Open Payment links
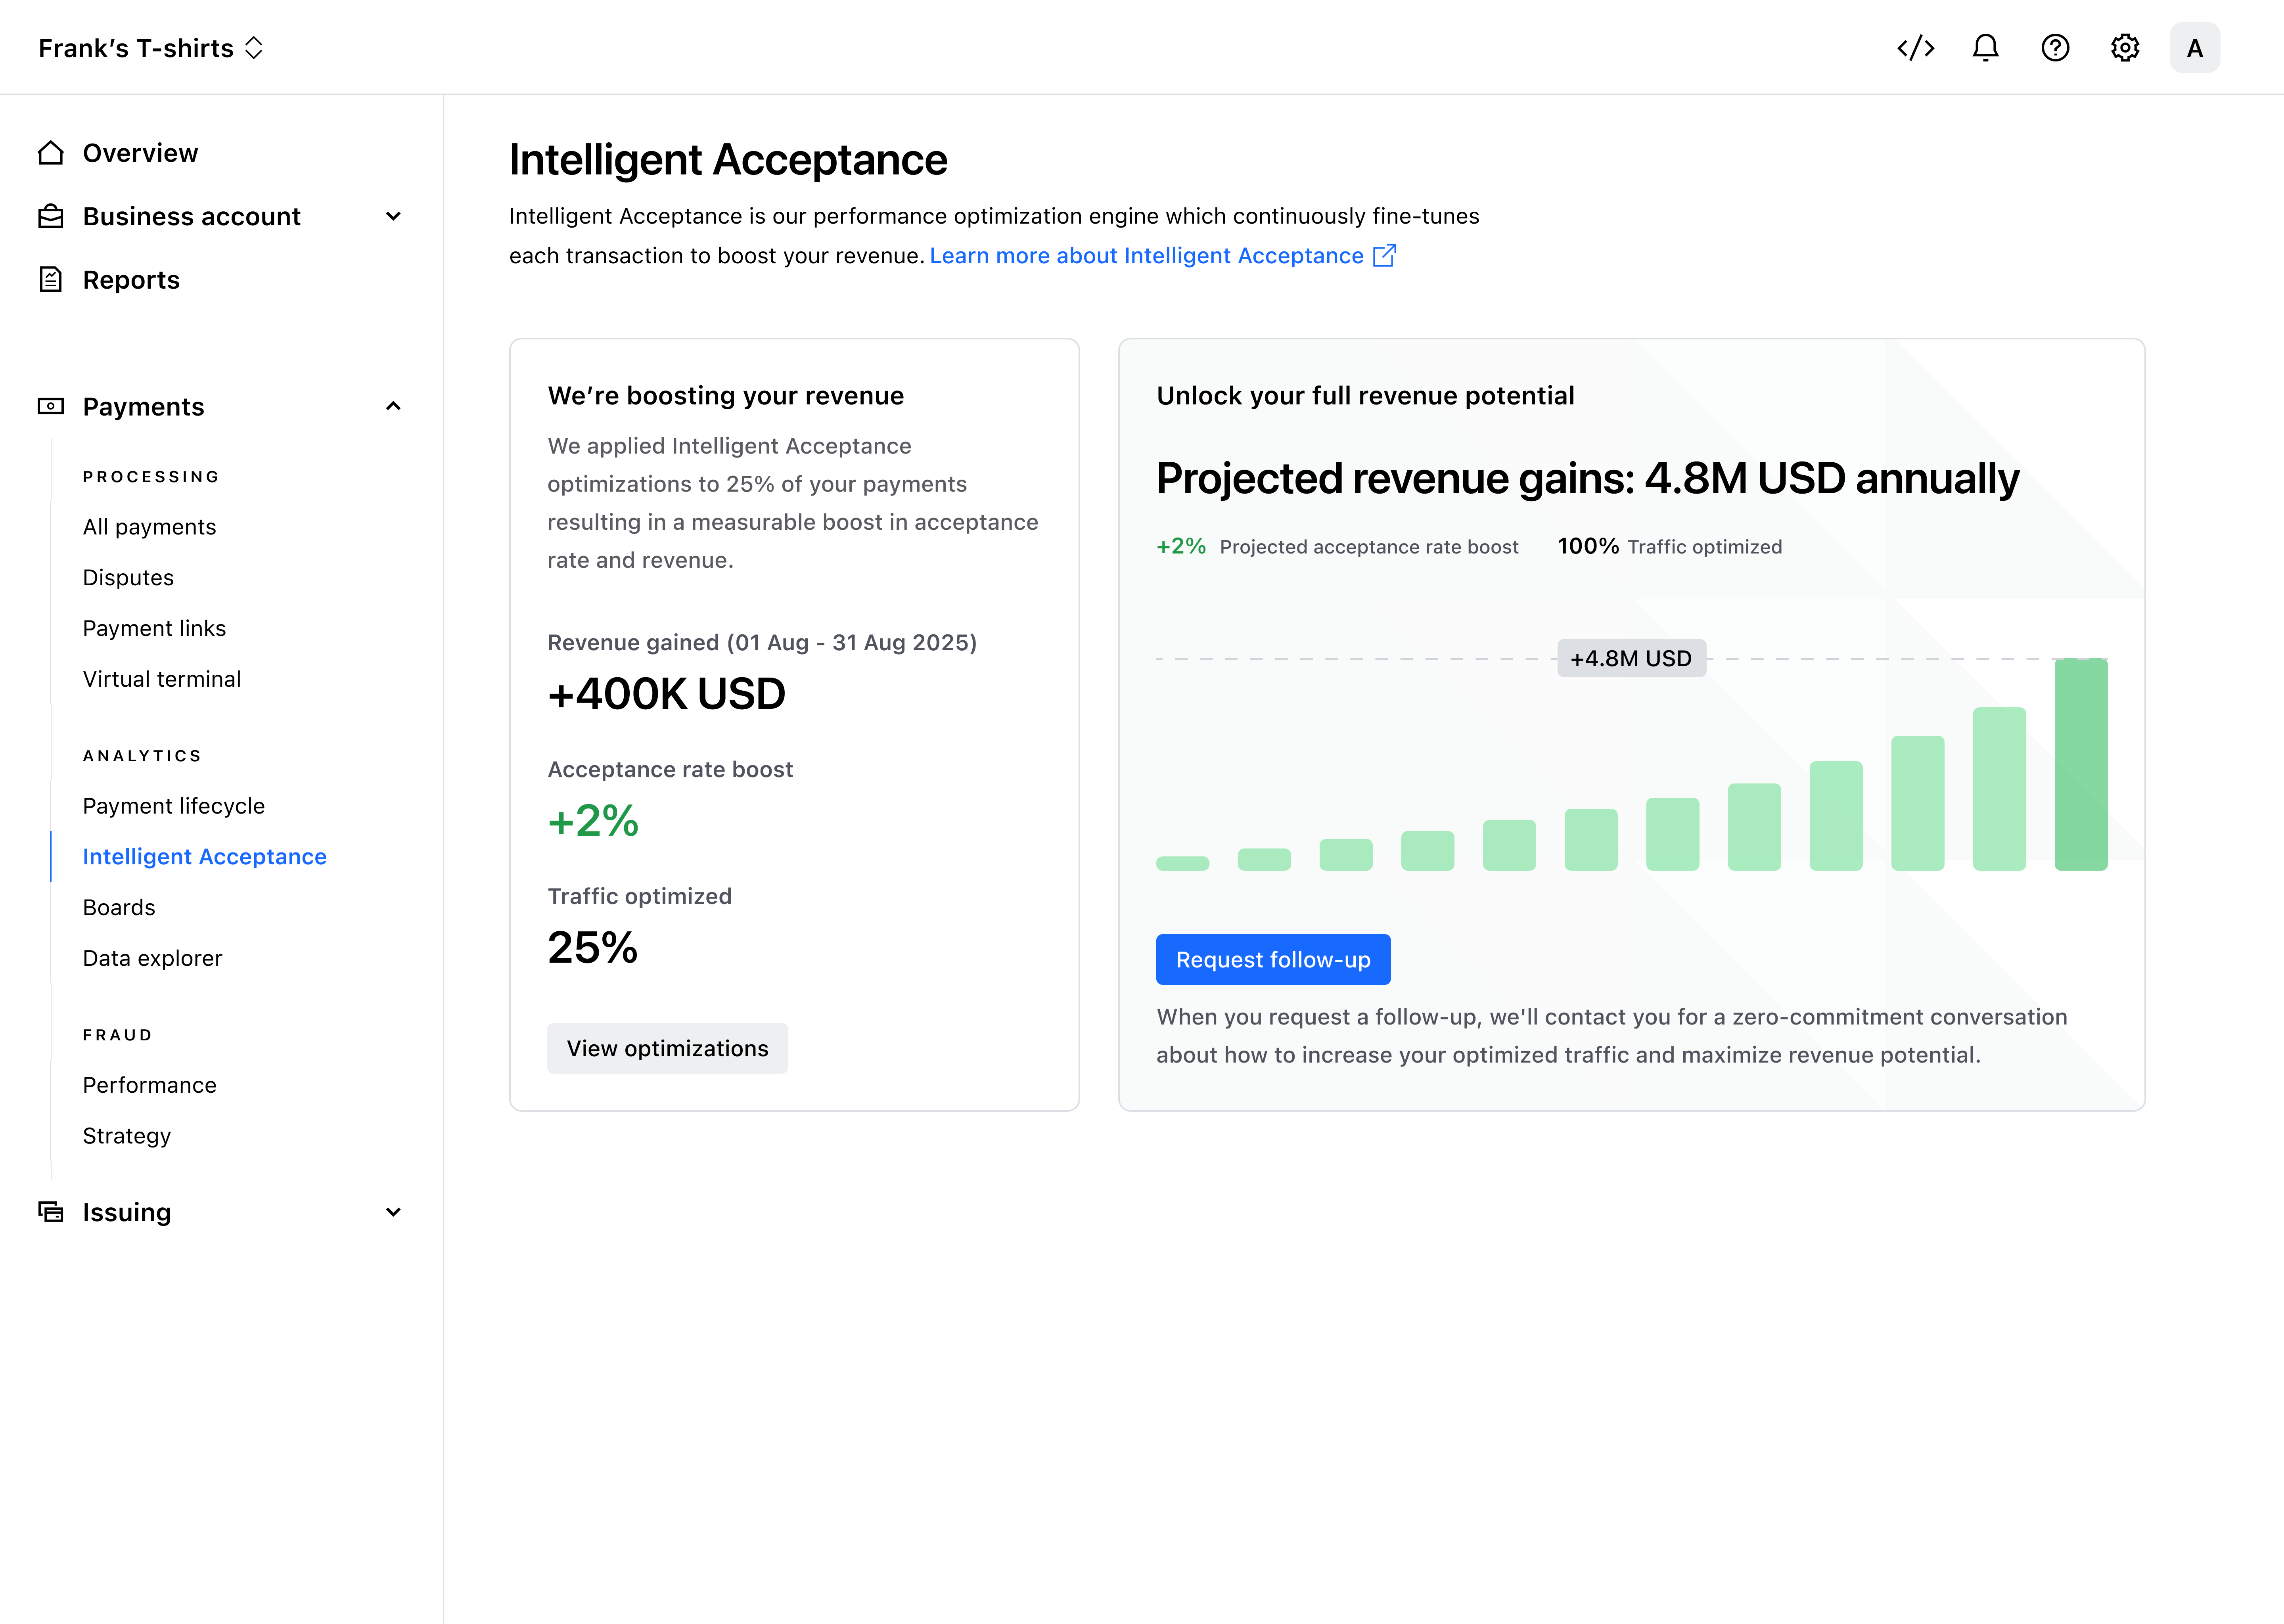 (x=154, y=628)
